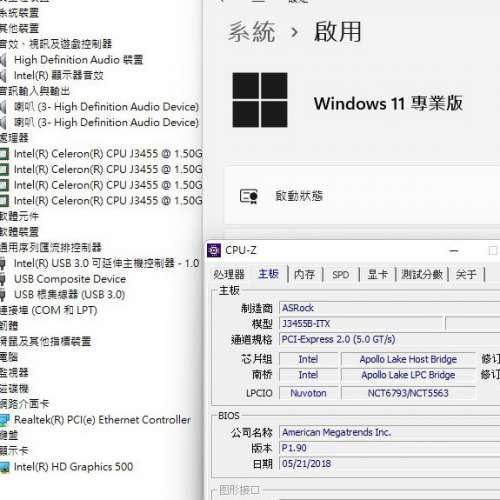Expand the 監視器 category
The width and height of the screenshot is (500, 500).
tap(14, 373)
